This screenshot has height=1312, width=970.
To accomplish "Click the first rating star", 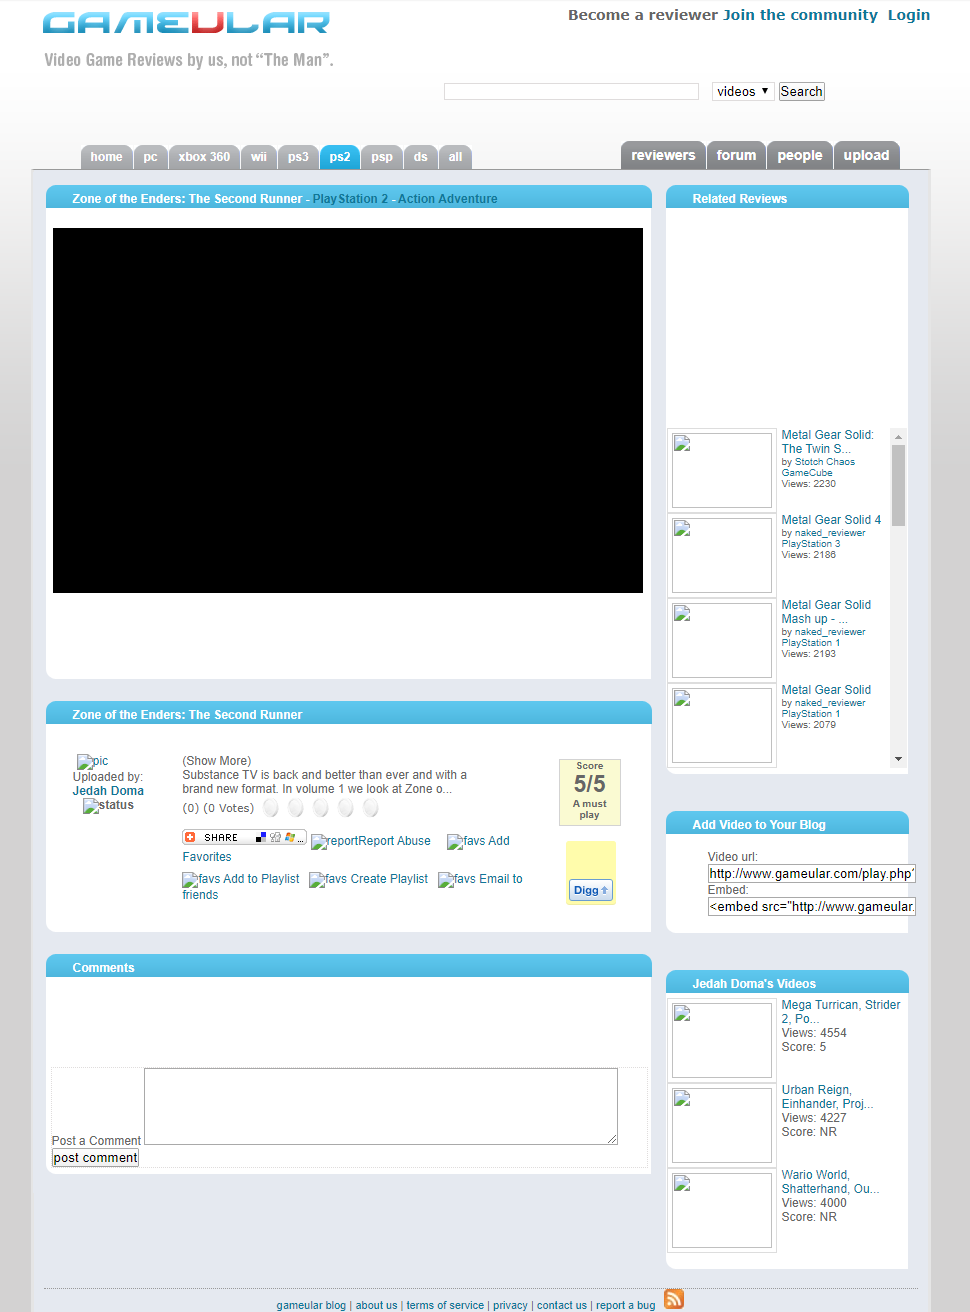I will (x=271, y=808).
